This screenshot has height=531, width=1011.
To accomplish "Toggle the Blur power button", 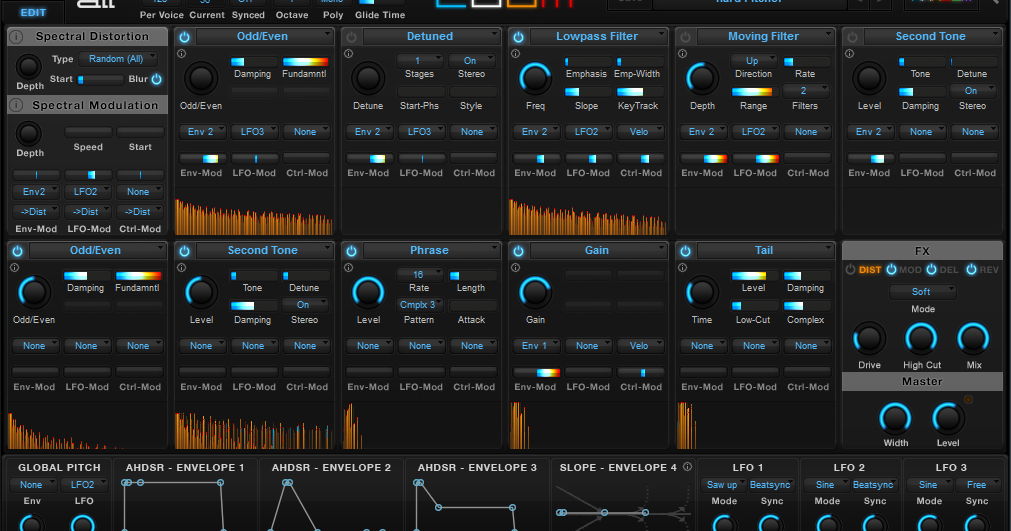I will pyautogui.click(x=156, y=79).
